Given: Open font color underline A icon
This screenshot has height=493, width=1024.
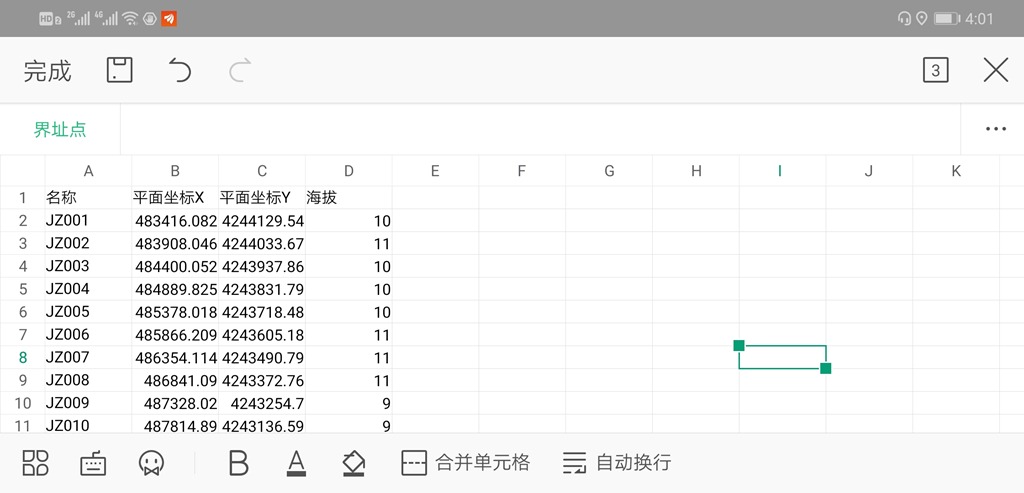Looking at the screenshot, I should [x=296, y=462].
